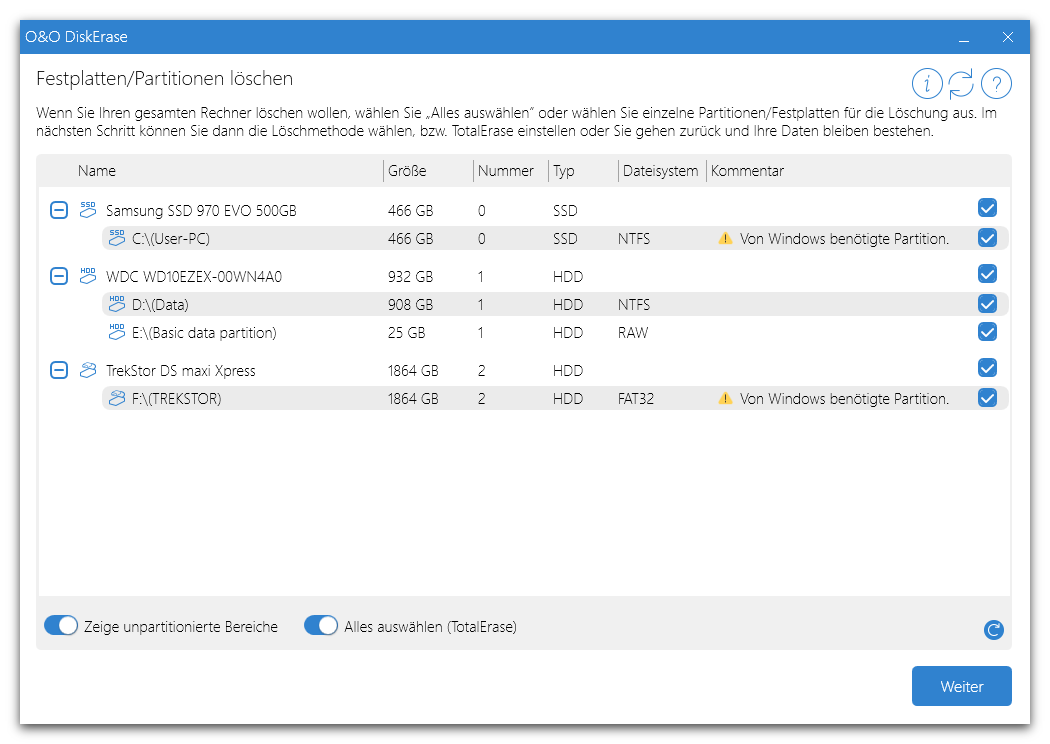Click the 25 GB size value
The width and height of the screenshot is (1050, 744).
pyautogui.click(x=406, y=333)
